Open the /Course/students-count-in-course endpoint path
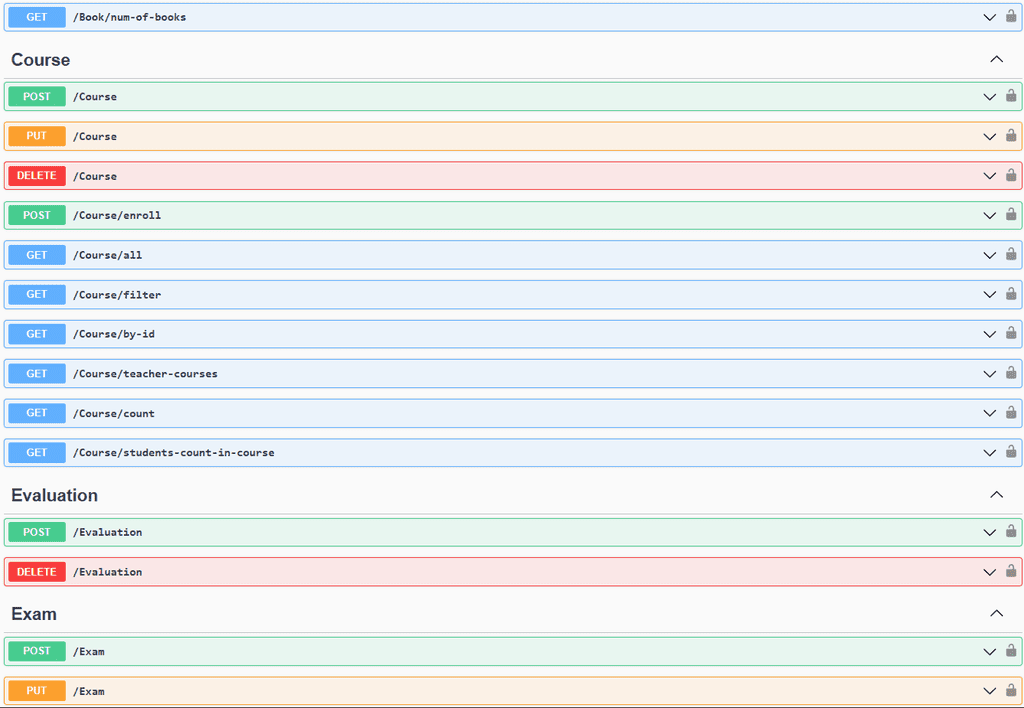Image resolution: width=1024 pixels, height=708 pixels. tap(173, 453)
